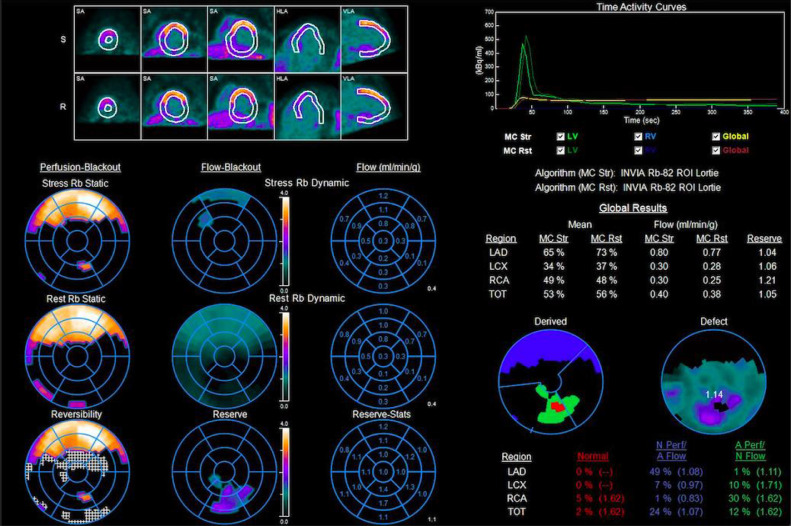
Task: Click the Region column header in Global Results
Action: pyautogui.click(x=500, y=239)
